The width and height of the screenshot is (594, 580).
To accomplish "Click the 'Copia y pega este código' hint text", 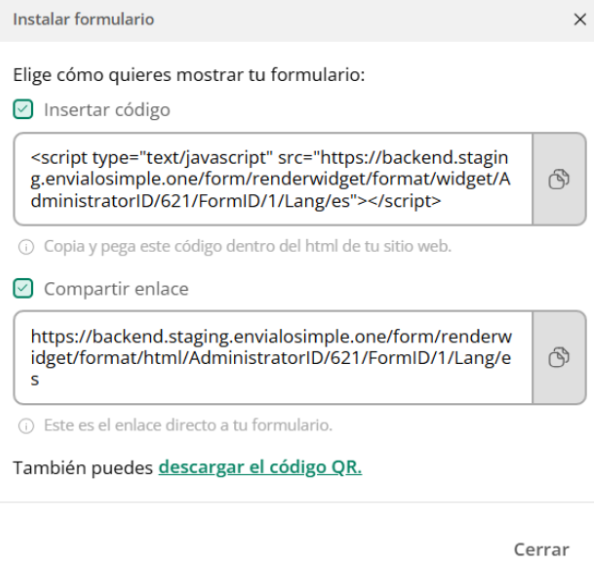I will (x=248, y=247).
